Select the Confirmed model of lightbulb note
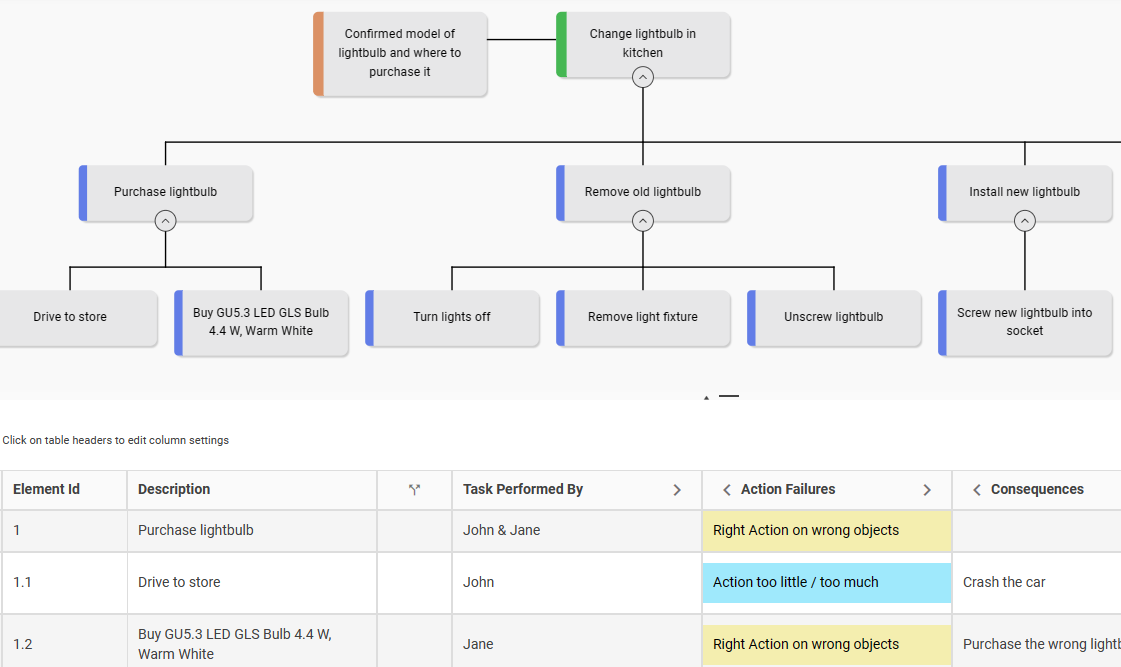Viewport: 1121px width, 667px height. [400, 53]
